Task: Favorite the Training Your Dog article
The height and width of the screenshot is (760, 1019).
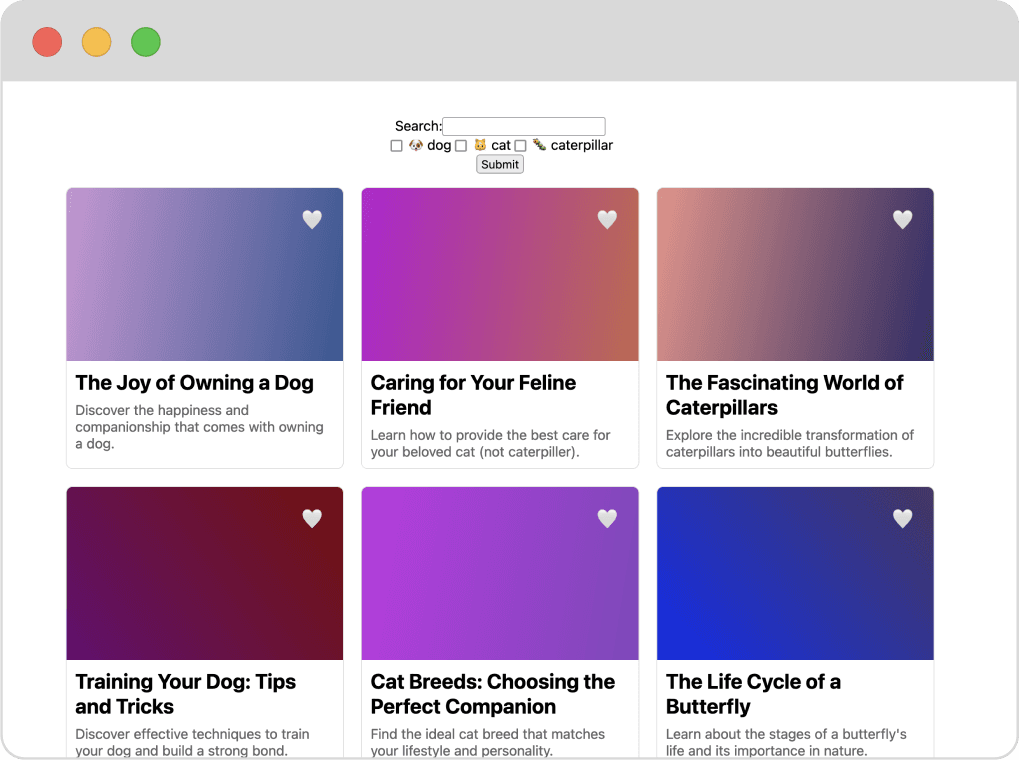Action: coord(311,518)
